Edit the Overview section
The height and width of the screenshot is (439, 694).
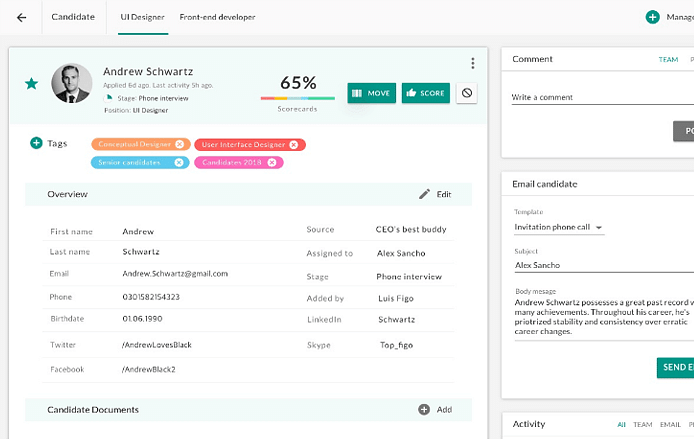pos(435,194)
